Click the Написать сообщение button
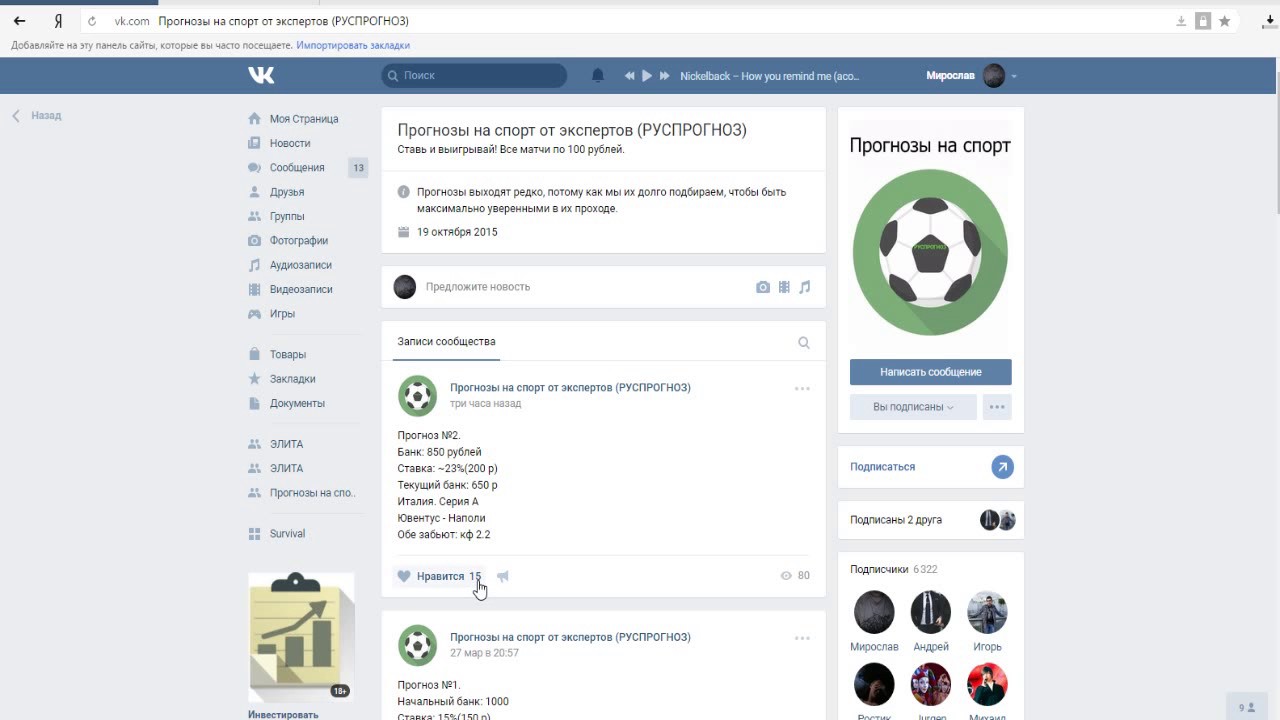 931,372
